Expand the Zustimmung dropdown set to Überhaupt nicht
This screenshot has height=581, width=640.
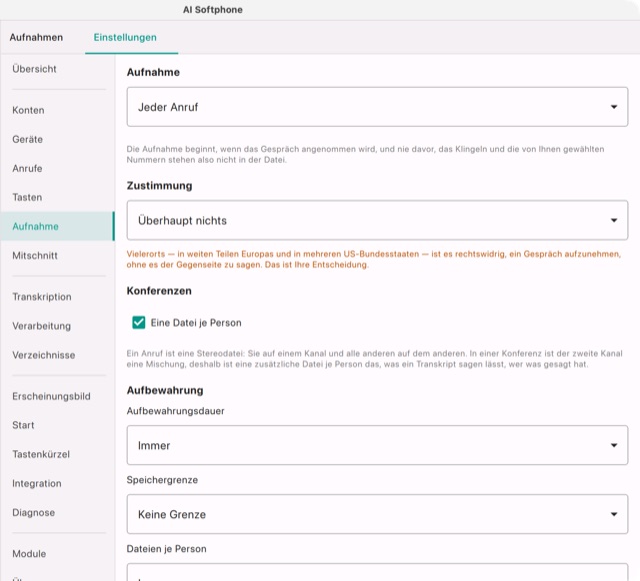coord(377,220)
